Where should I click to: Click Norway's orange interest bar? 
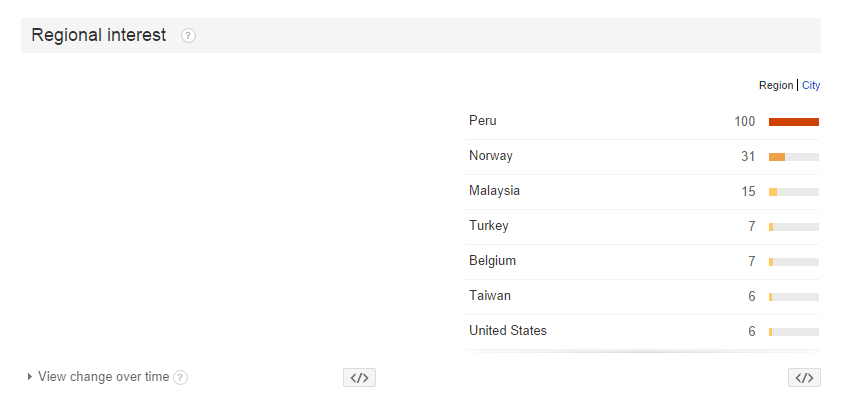[777, 157]
